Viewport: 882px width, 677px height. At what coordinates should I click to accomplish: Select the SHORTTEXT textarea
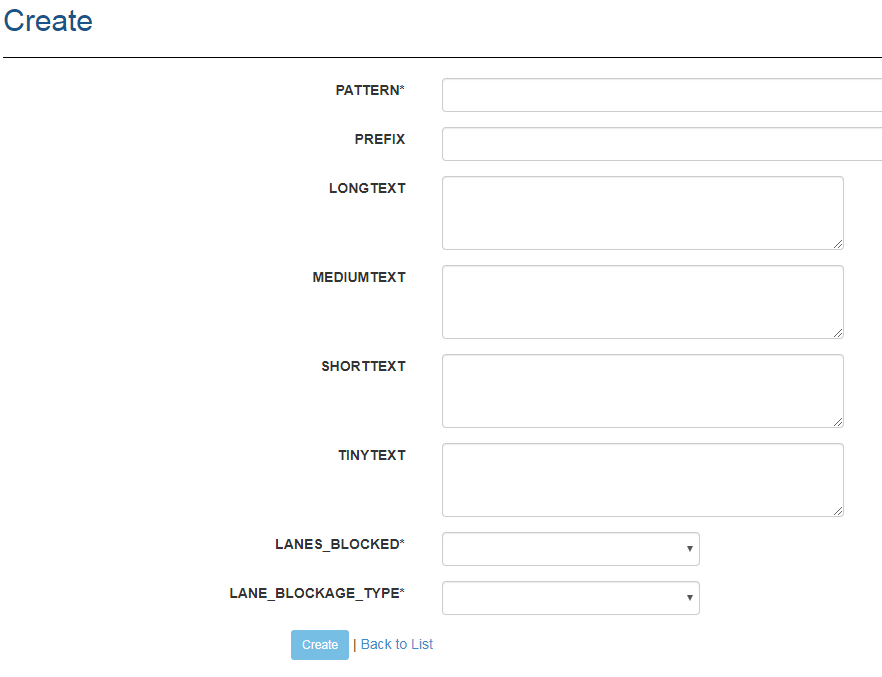click(x=642, y=391)
